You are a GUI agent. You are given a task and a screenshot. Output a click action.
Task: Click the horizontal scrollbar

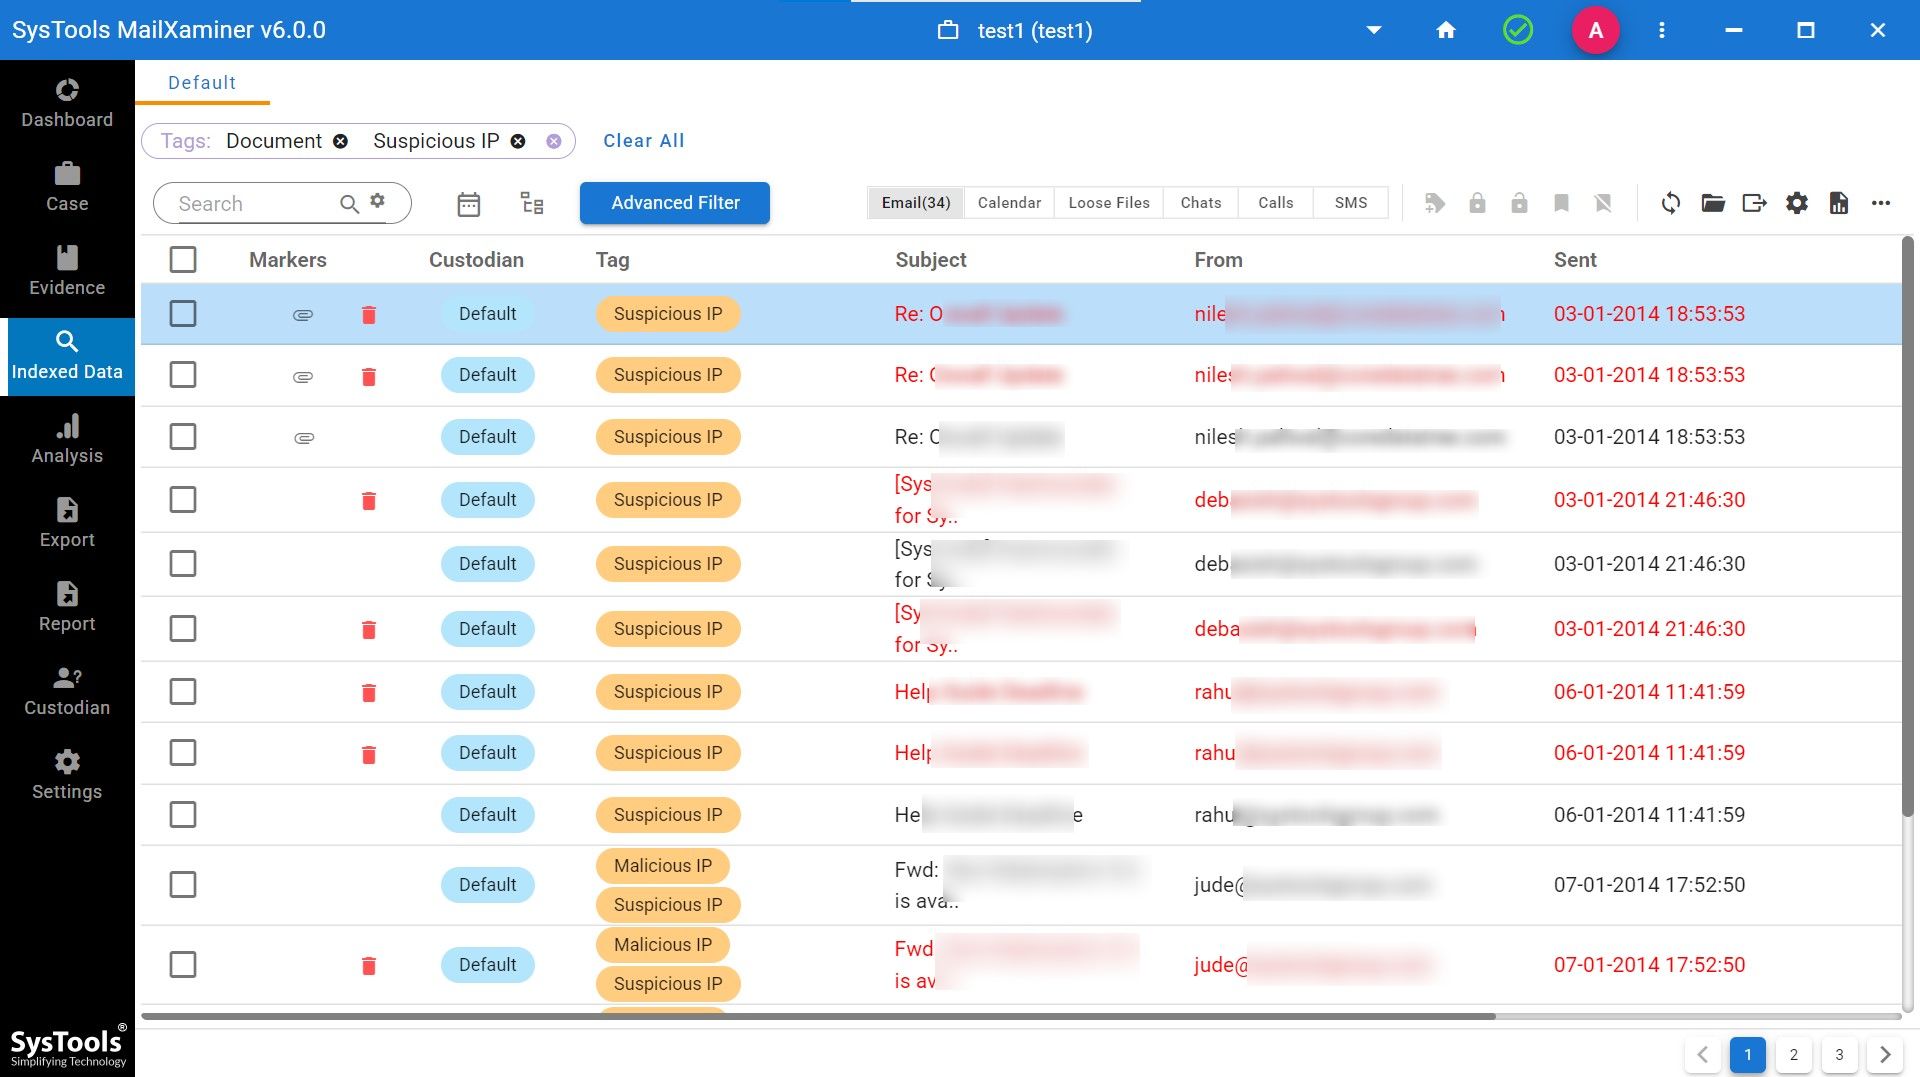[818, 1016]
